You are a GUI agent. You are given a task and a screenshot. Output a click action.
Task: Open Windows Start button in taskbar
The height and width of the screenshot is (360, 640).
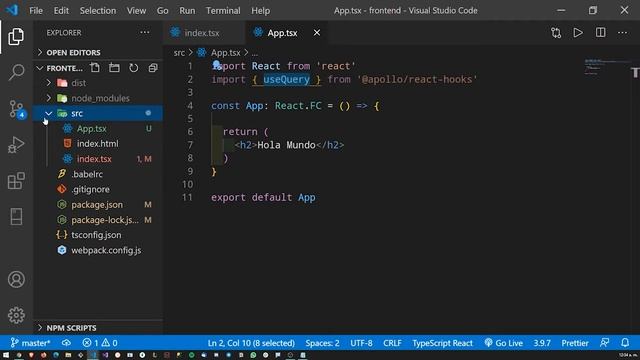pos(6,355)
